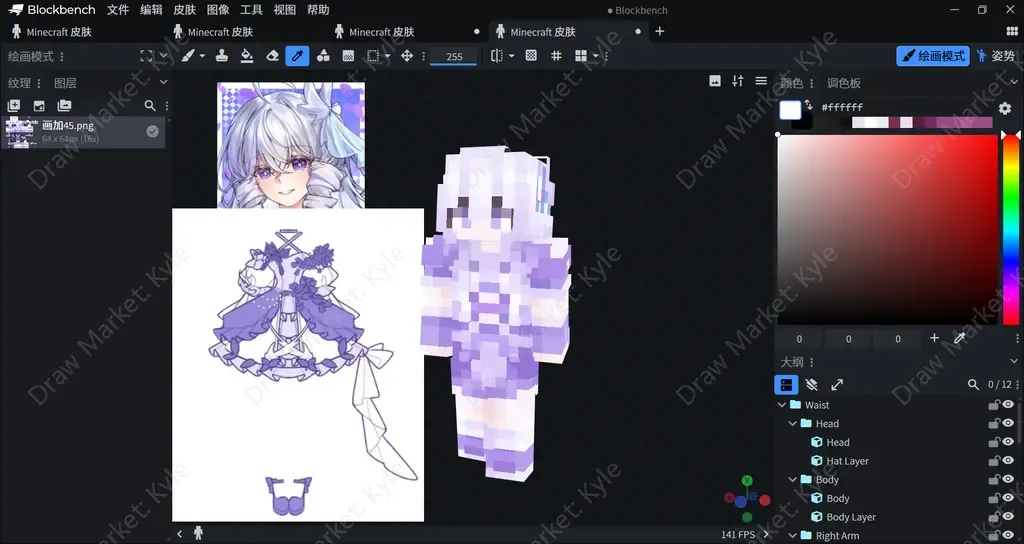Toggle mirror painting mode

[x=497, y=56]
